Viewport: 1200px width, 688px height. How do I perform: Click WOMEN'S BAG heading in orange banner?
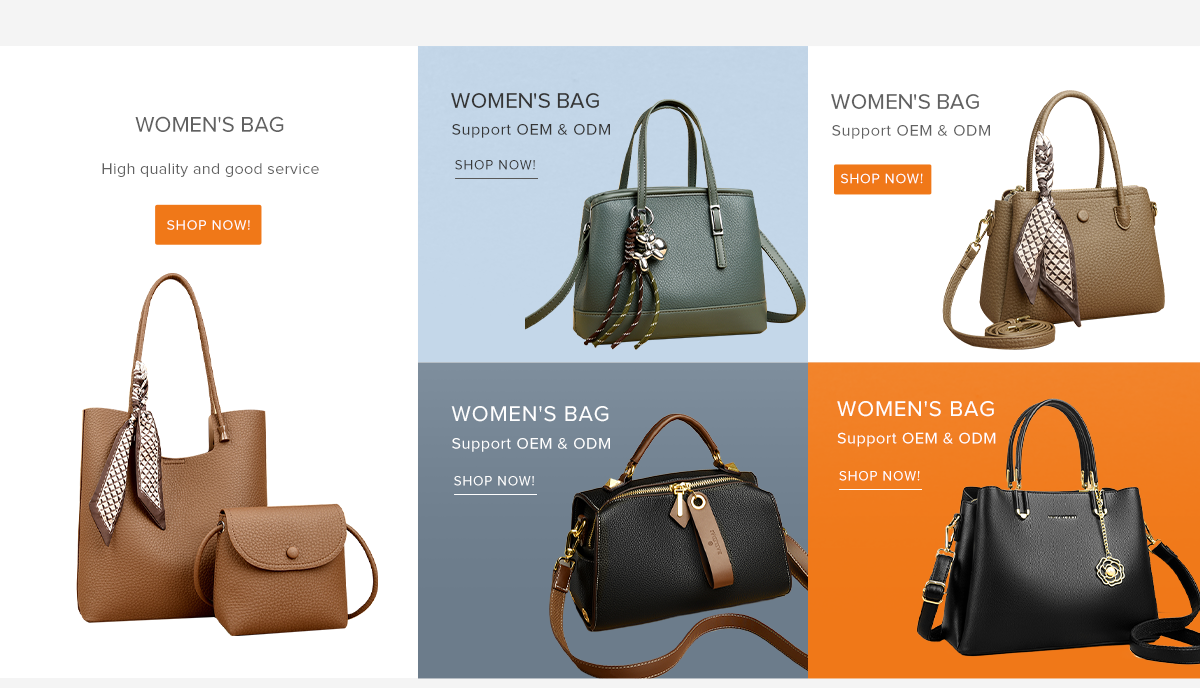coord(916,409)
